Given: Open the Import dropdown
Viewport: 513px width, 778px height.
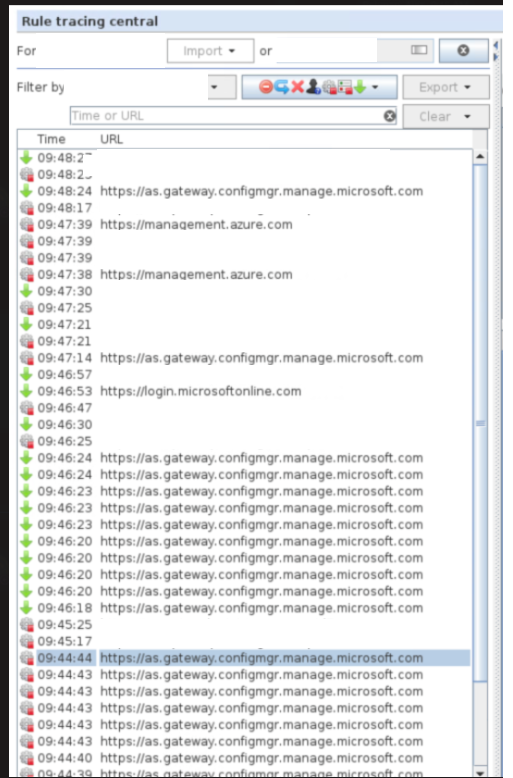Looking at the screenshot, I should (210, 51).
